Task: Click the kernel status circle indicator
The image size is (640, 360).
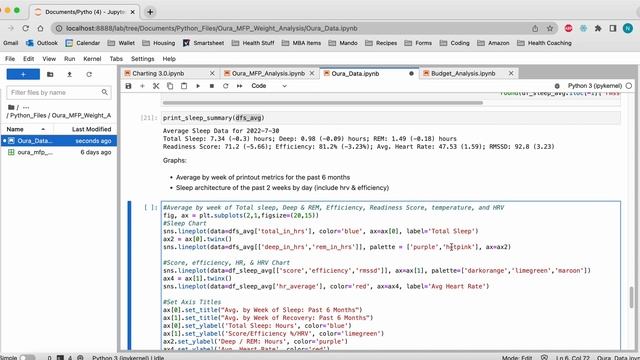Action: click(629, 86)
